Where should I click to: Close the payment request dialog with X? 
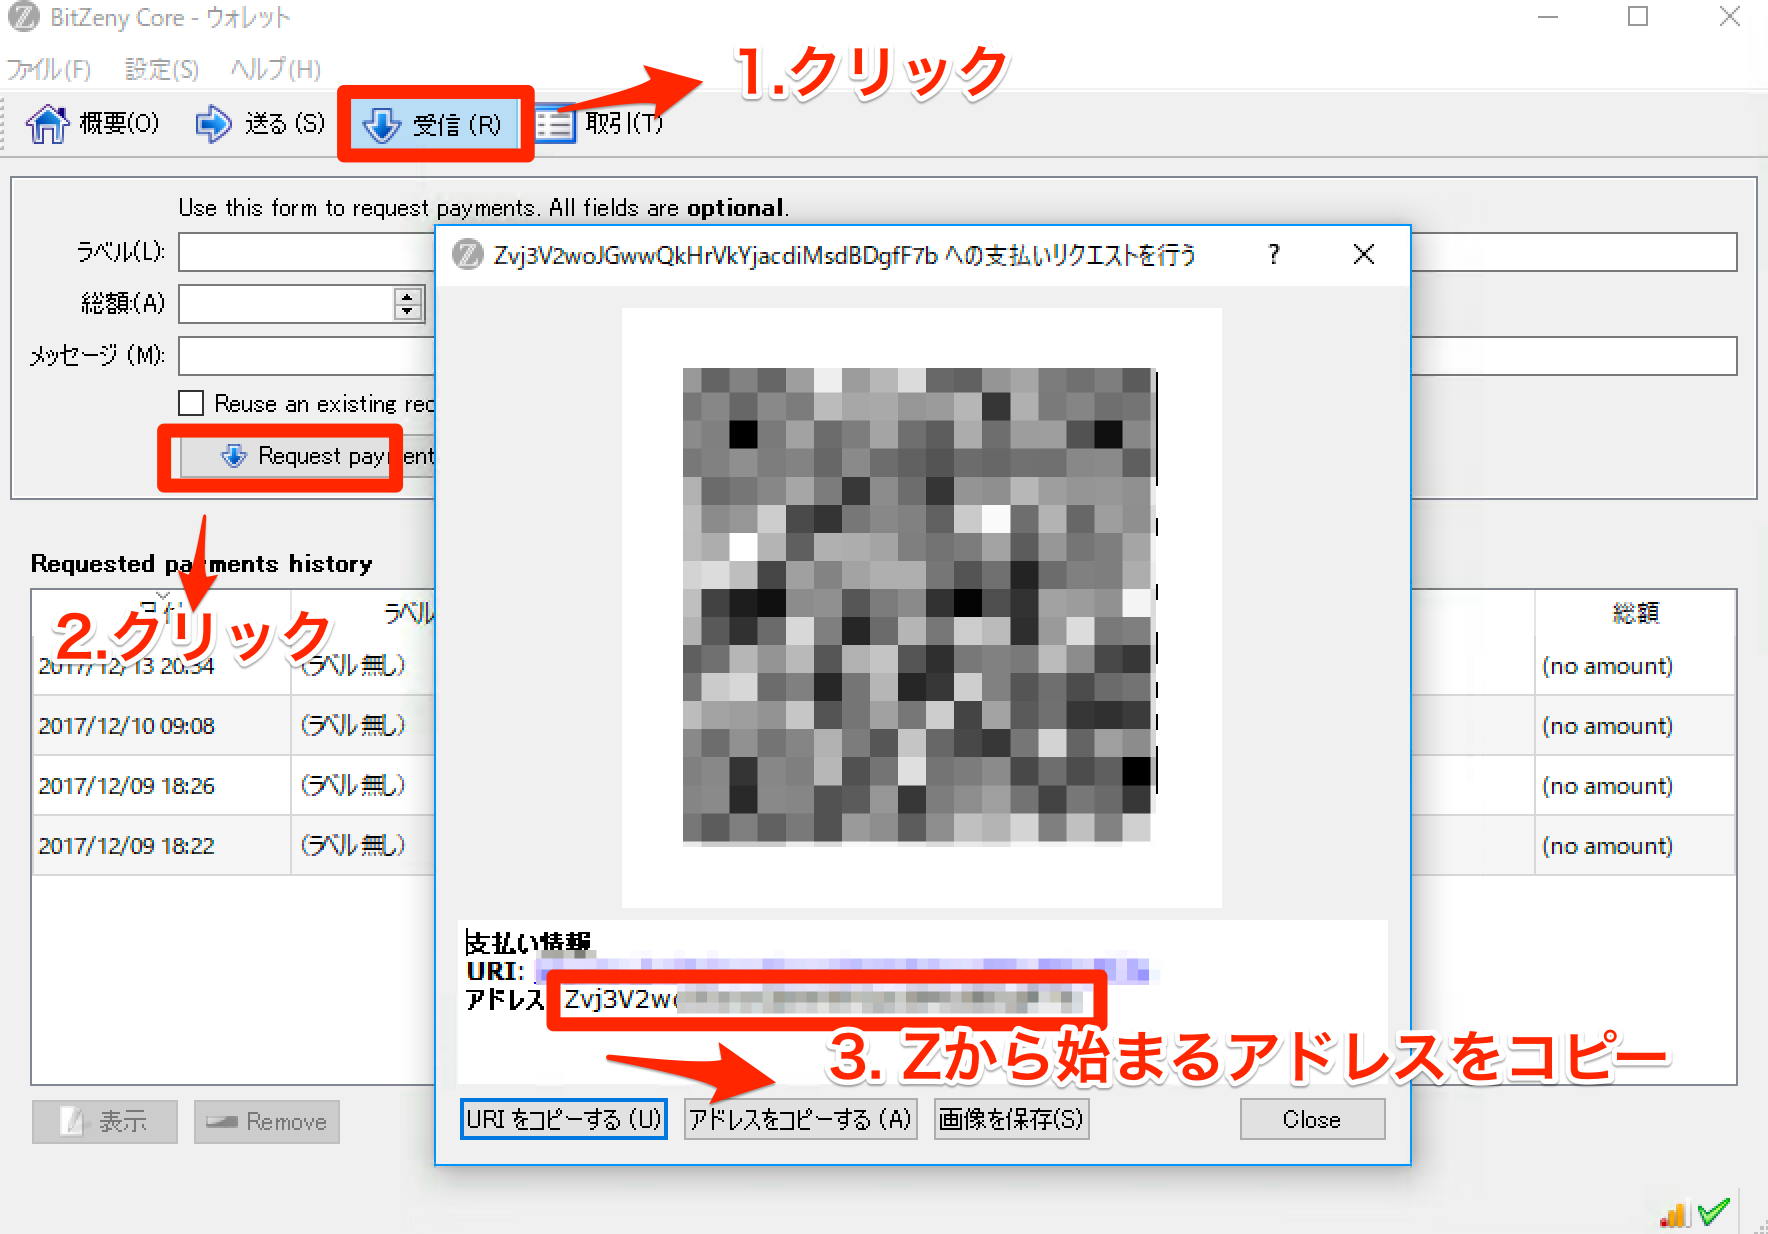[x=1363, y=255]
